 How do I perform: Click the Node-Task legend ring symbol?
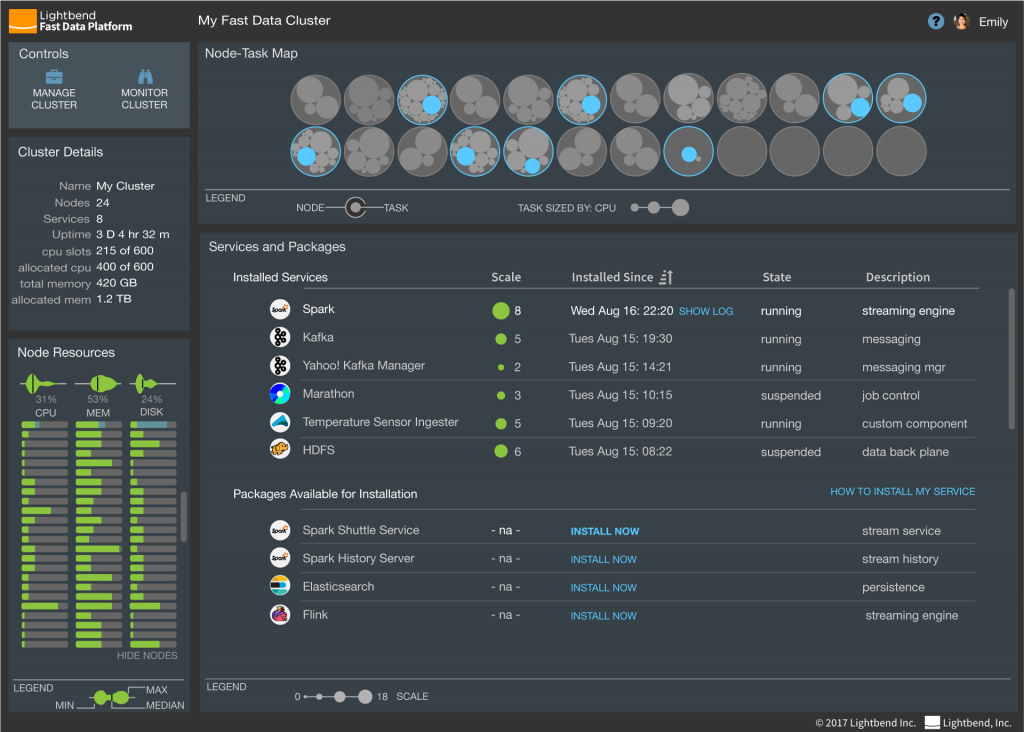click(x=355, y=208)
